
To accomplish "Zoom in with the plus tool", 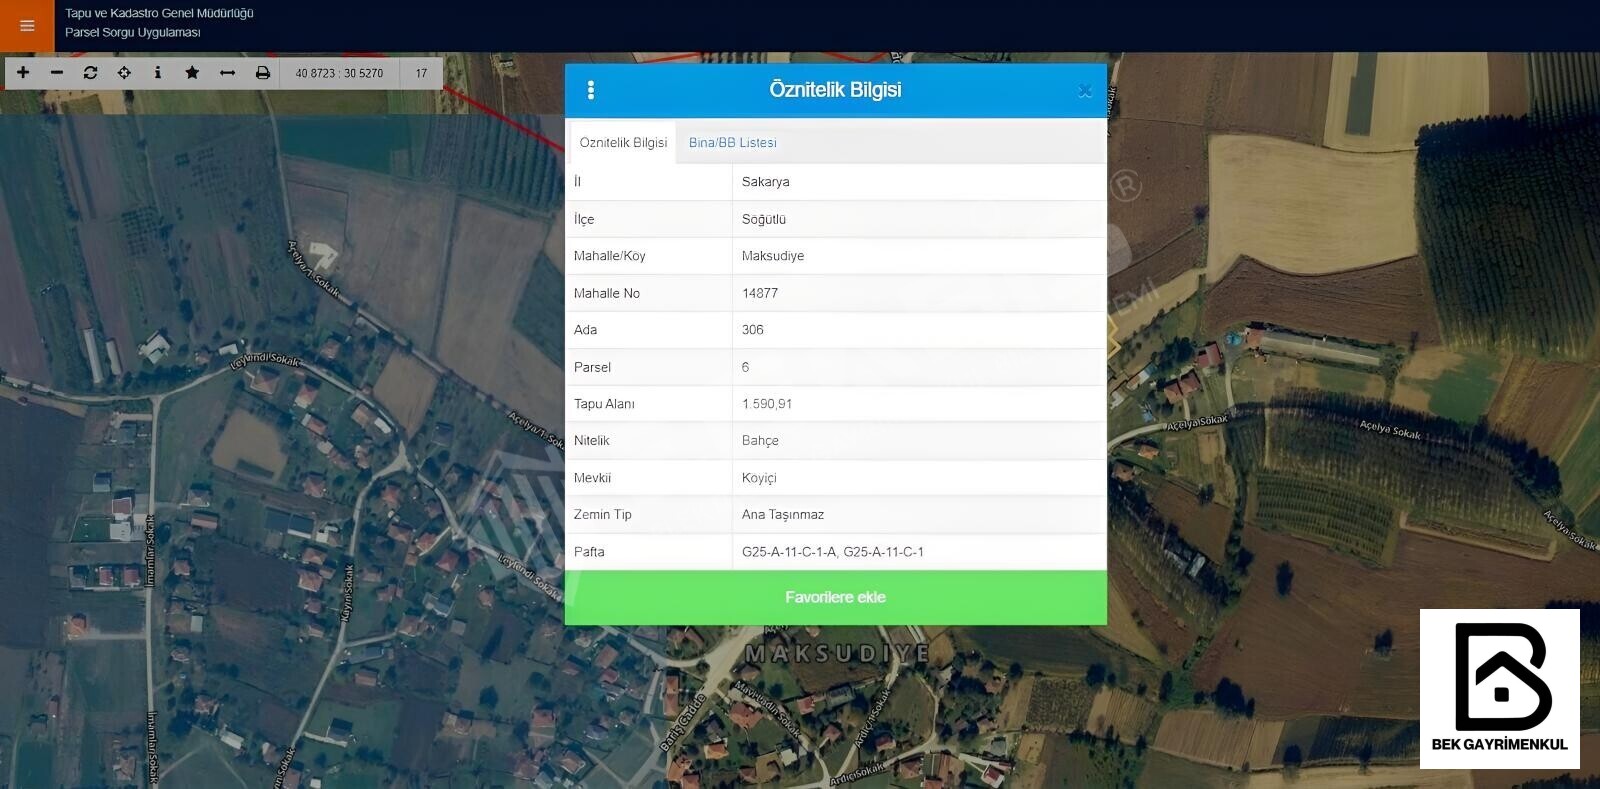I will pos(23,73).
